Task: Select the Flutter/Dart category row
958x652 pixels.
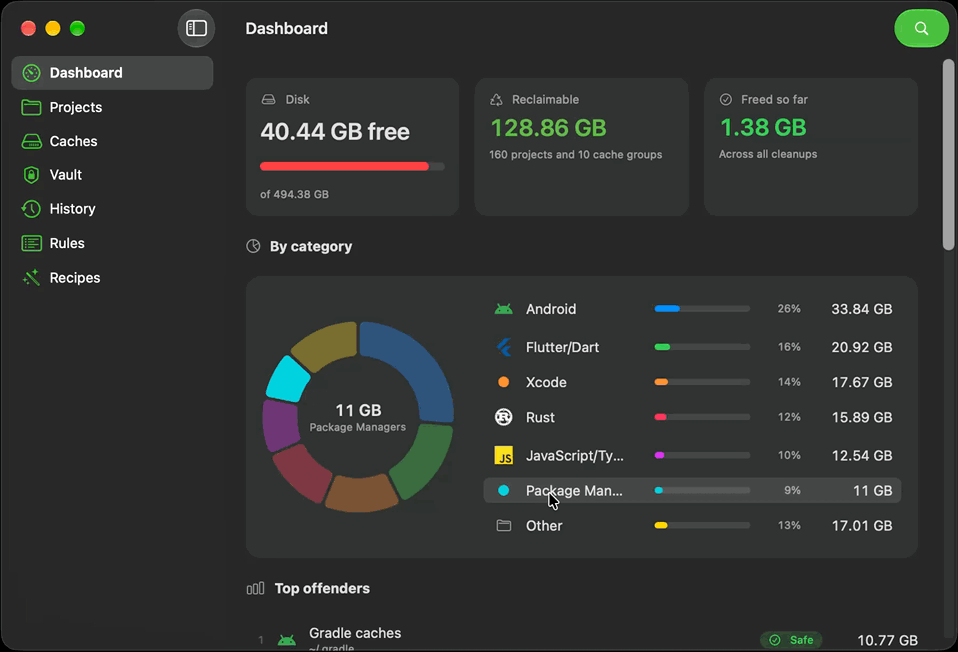Action: pos(692,347)
